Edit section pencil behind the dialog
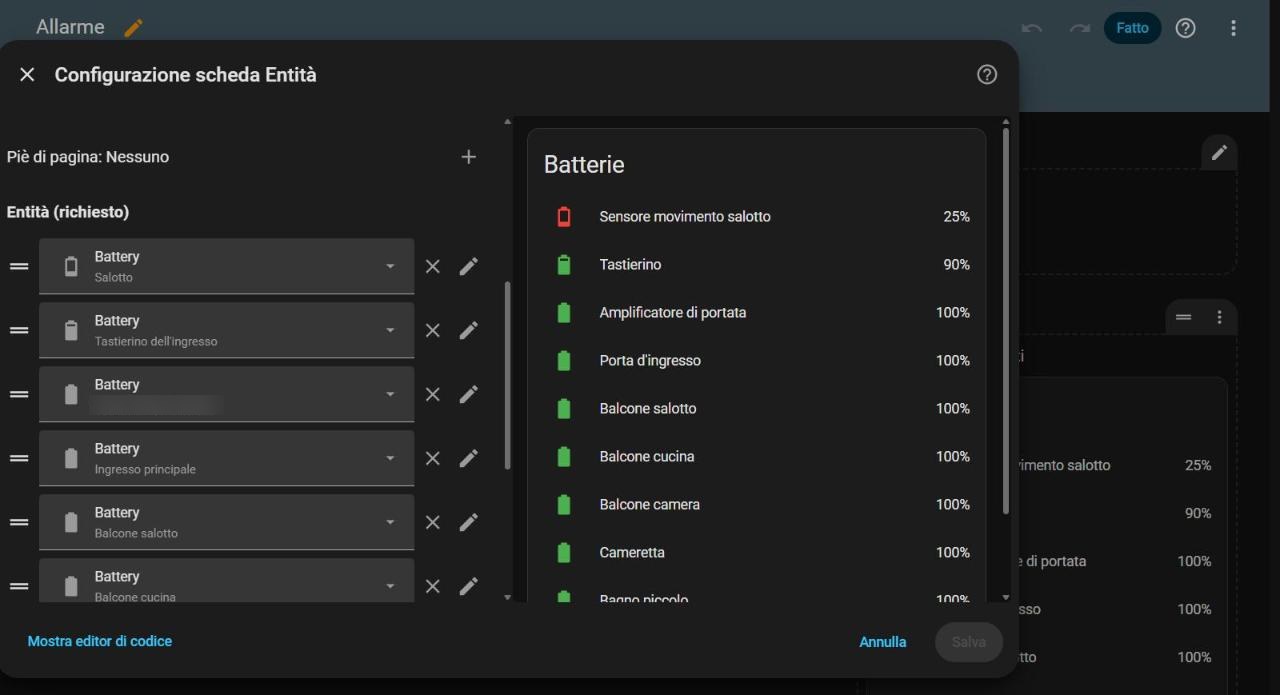Screen dimensions: 1280x695 click(x=1219, y=152)
